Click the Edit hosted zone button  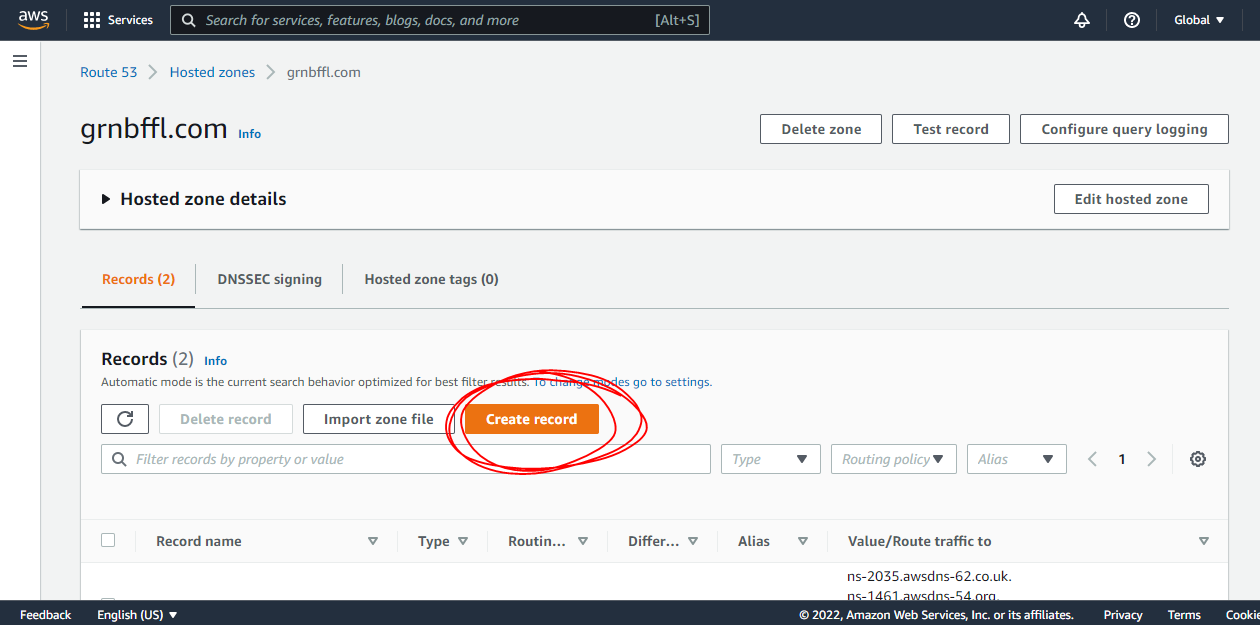[1131, 199]
